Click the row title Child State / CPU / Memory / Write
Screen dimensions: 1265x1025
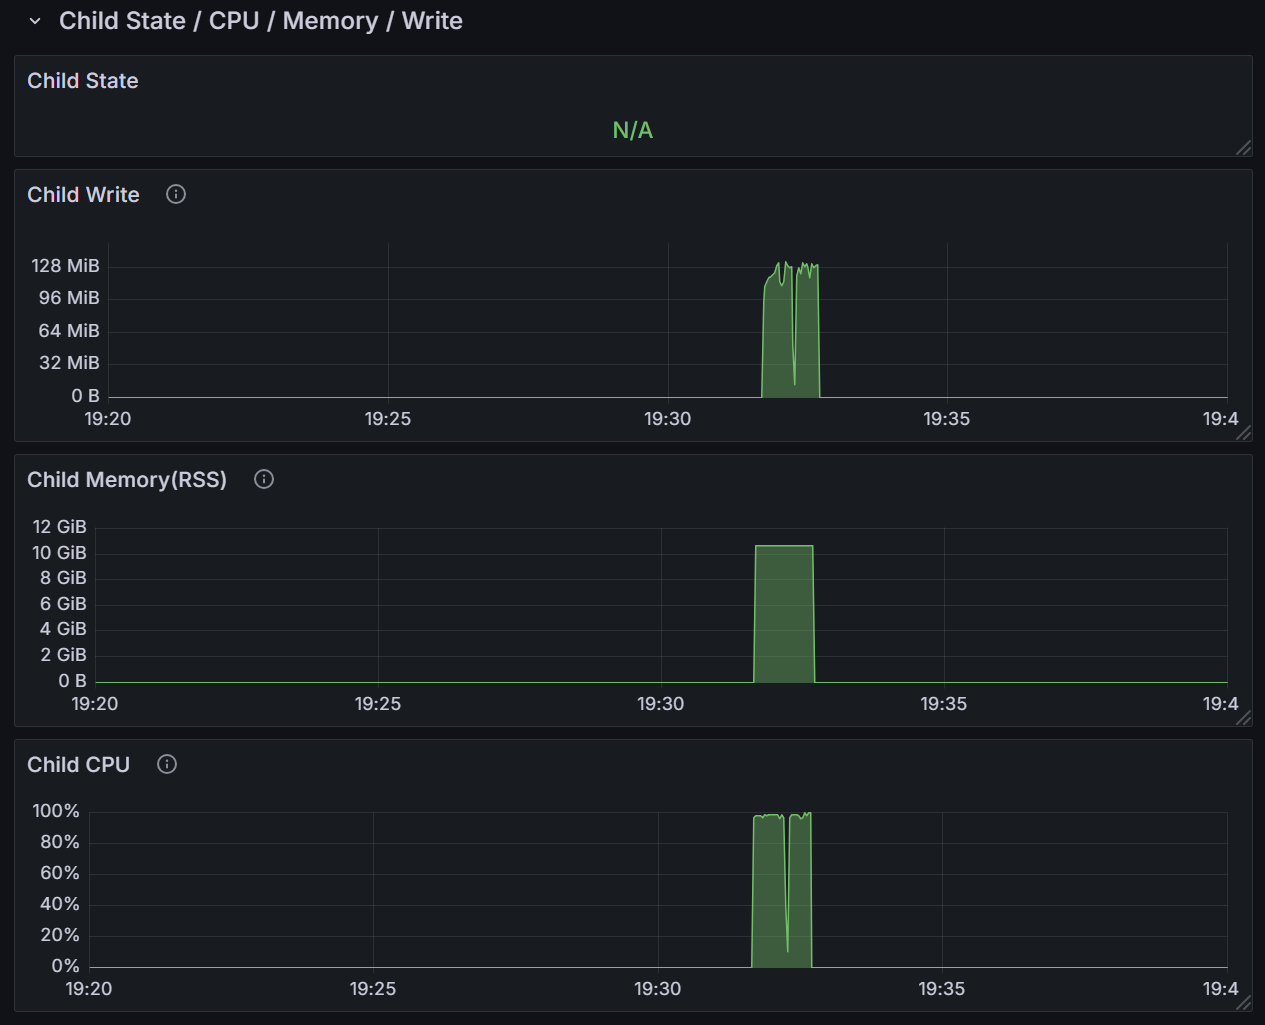tap(260, 21)
